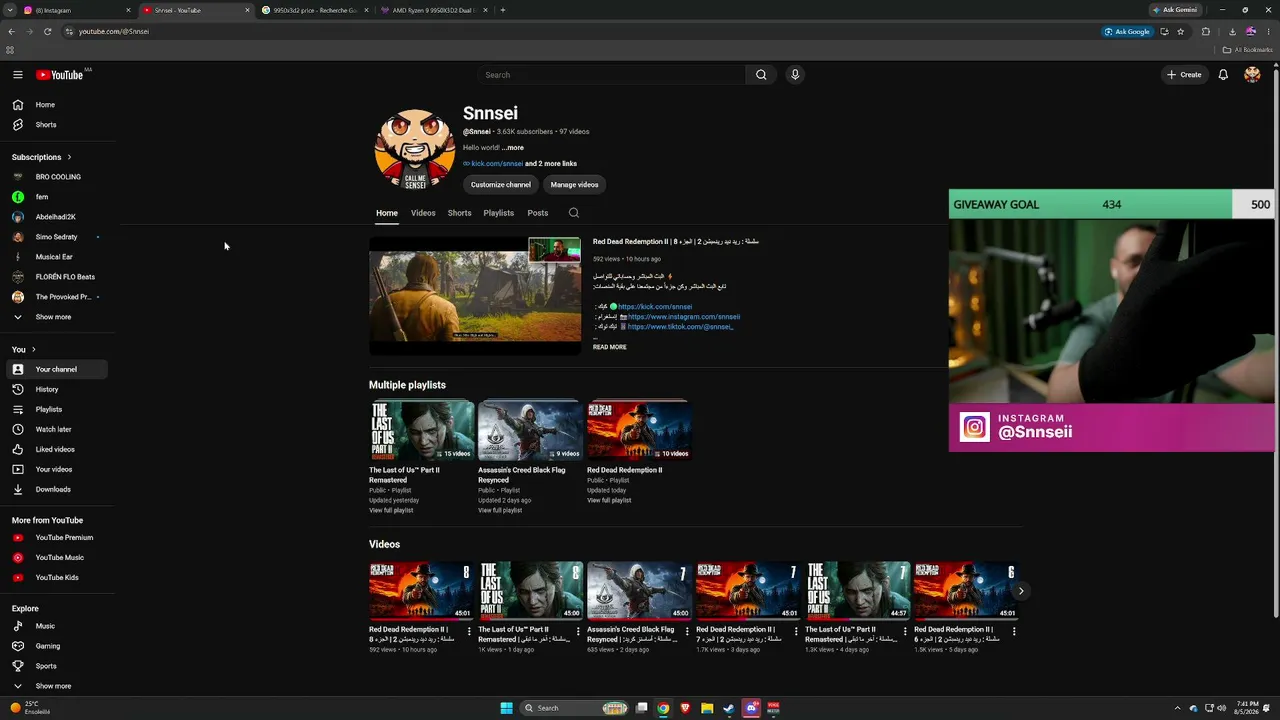Expand channel description with more
The width and height of the screenshot is (1280, 720).
513,148
